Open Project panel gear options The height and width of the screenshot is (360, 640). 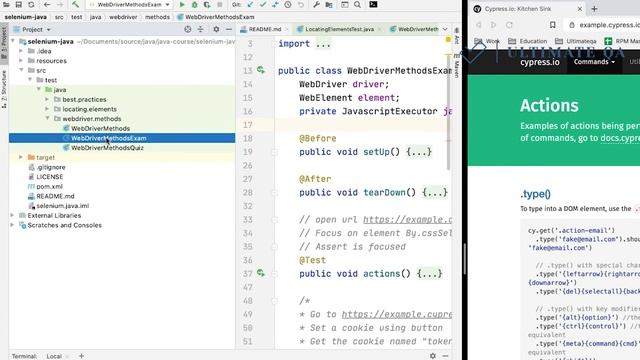tap(216, 29)
